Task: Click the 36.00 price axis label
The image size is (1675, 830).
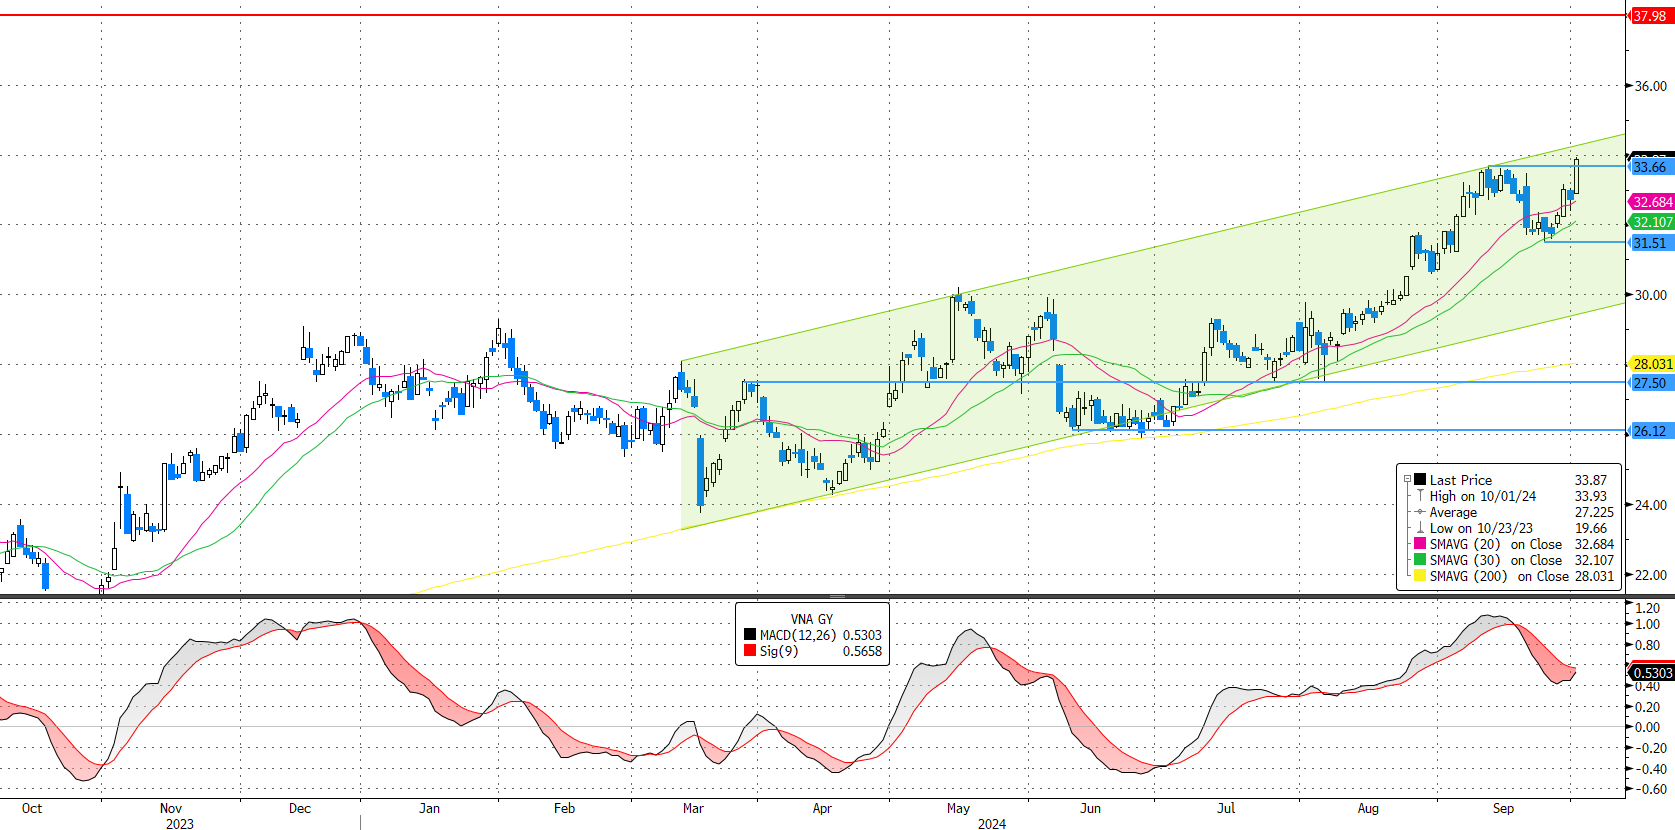Action: click(x=1651, y=86)
